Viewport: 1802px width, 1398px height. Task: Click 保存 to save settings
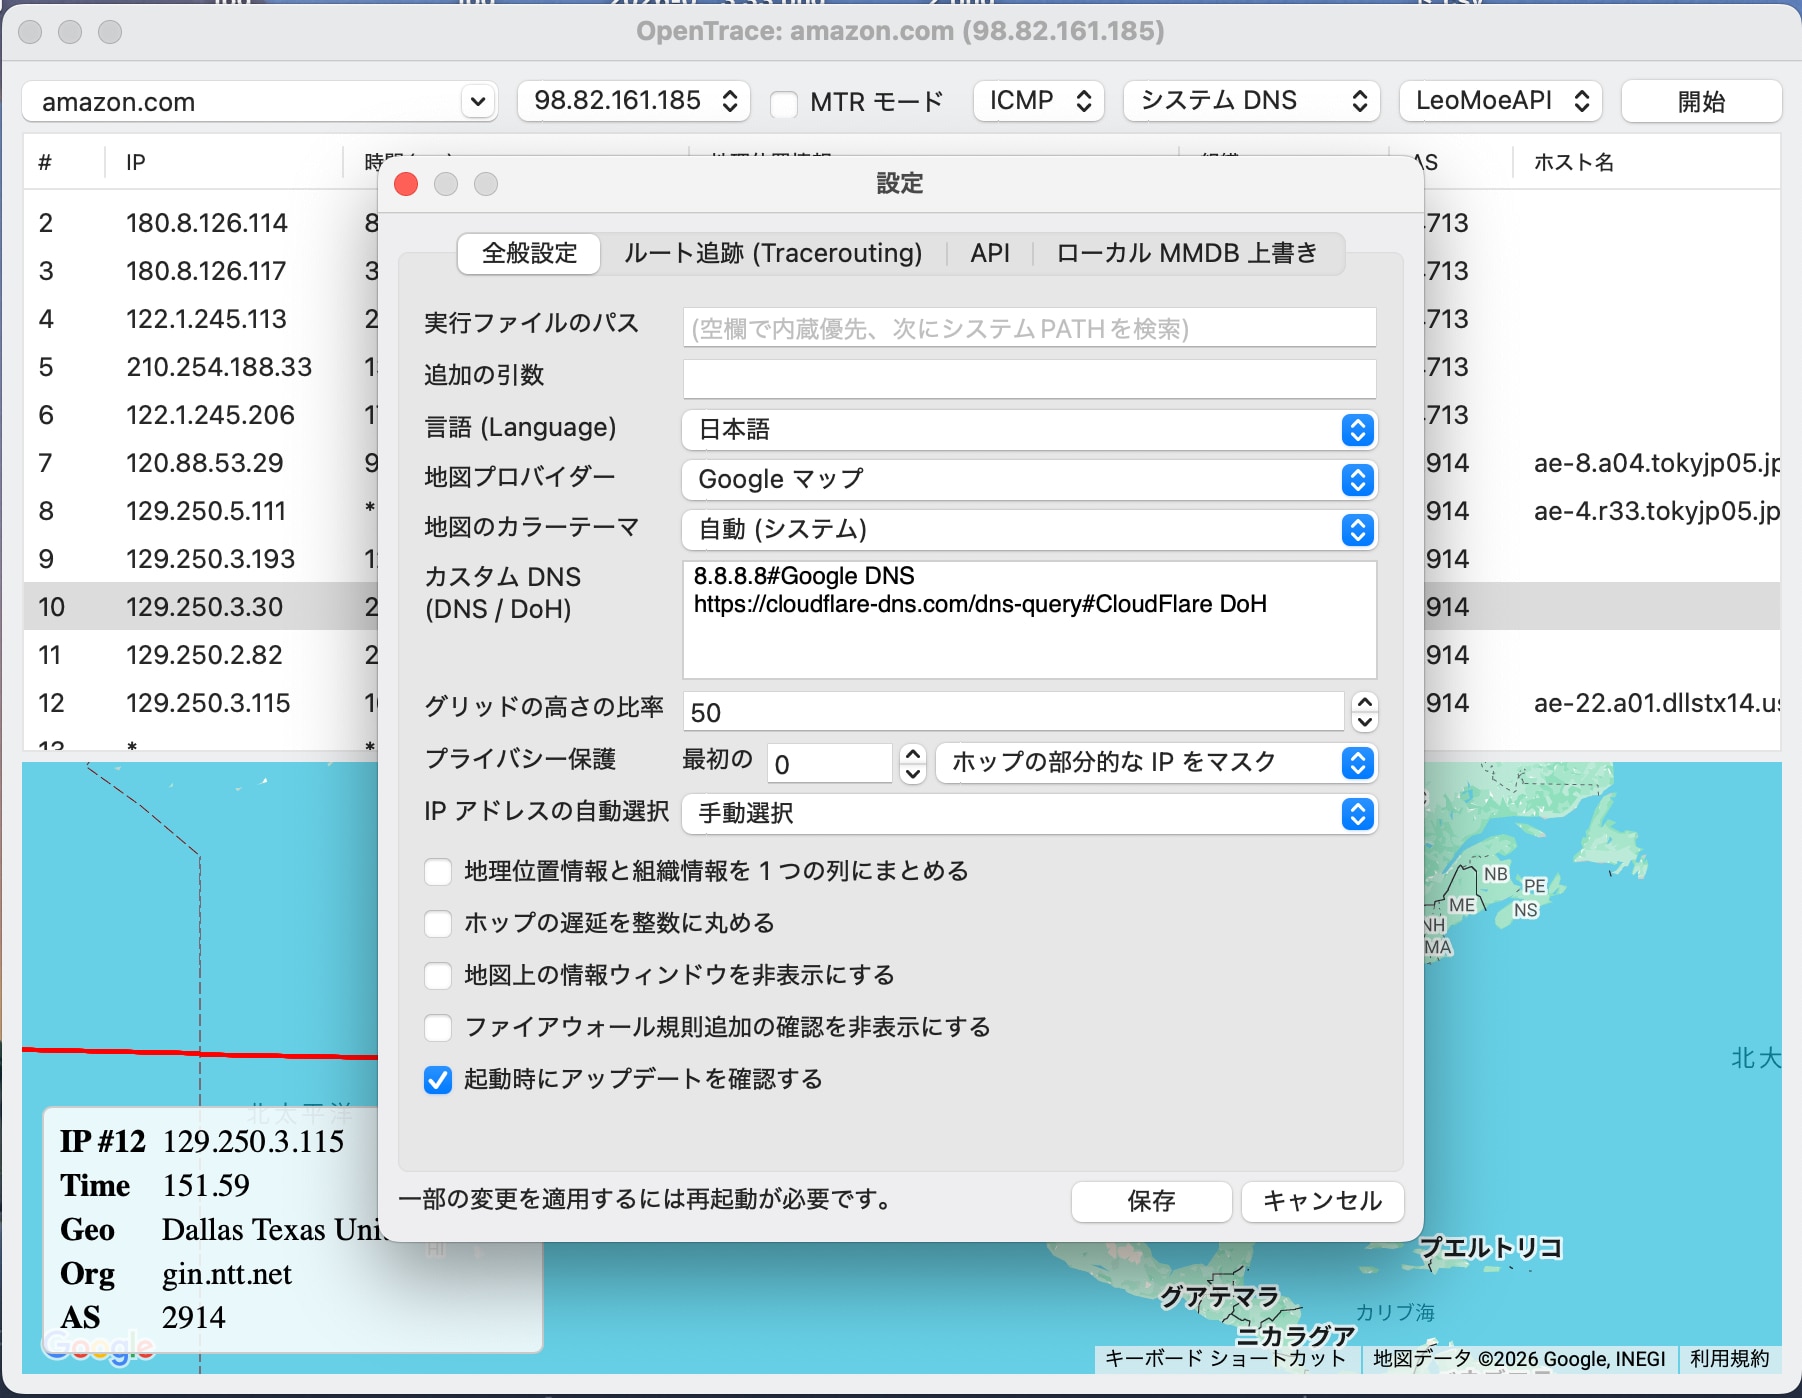pyautogui.click(x=1151, y=1202)
